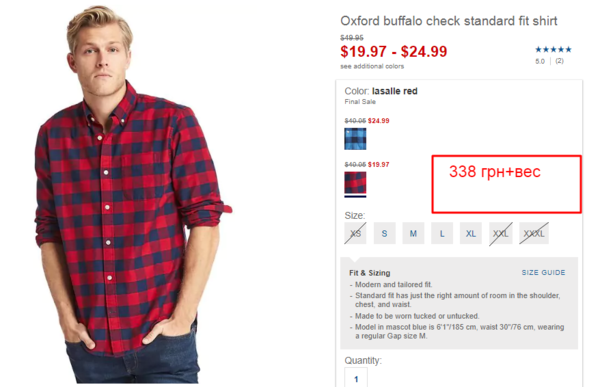600x387 pixels.
Task: Choose size XXXL
Action: [x=534, y=233]
